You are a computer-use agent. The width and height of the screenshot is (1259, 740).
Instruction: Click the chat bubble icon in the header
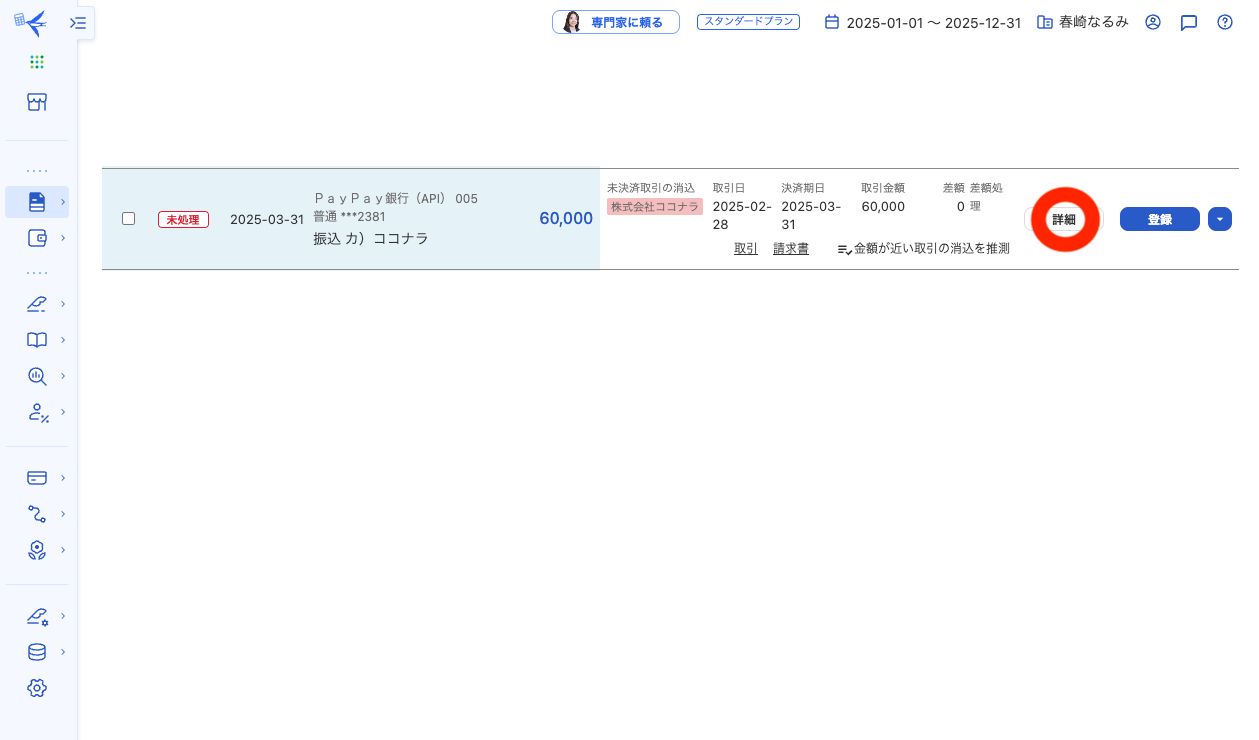(1188, 22)
